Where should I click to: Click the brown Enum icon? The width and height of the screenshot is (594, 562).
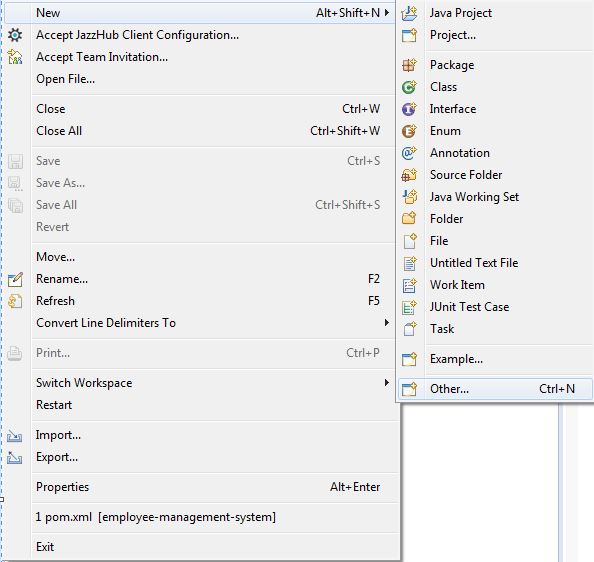click(x=409, y=131)
